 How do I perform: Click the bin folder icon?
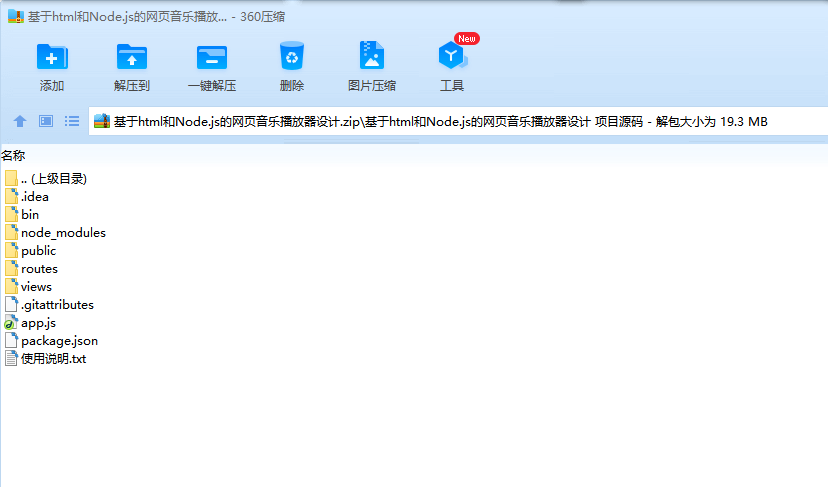tap(11, 214)
